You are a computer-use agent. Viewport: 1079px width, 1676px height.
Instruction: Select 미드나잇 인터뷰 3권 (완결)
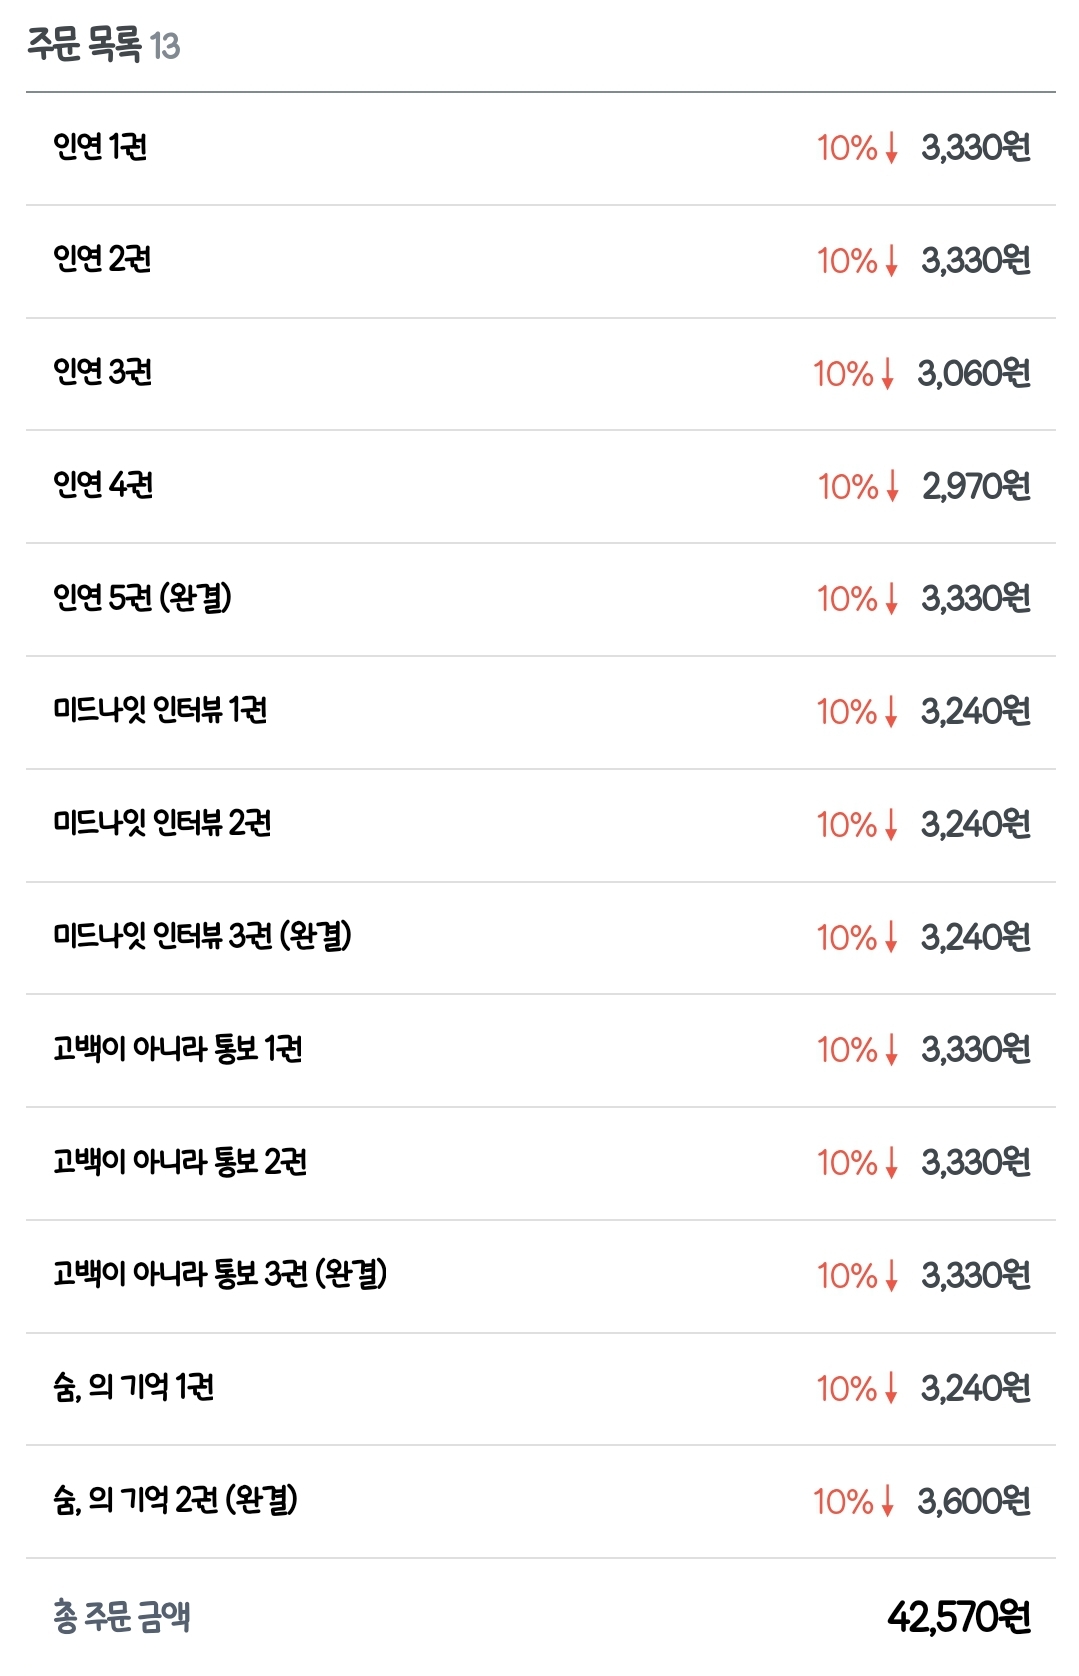coord(202,937)
